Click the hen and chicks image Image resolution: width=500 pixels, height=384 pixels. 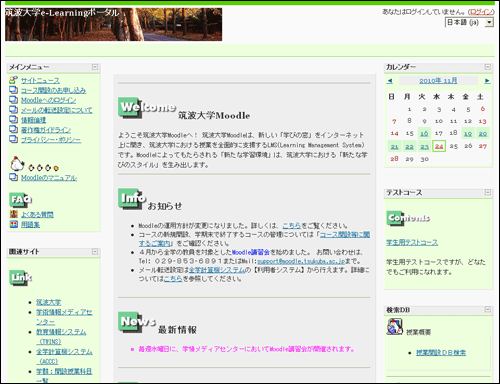[x=35, y=164]
